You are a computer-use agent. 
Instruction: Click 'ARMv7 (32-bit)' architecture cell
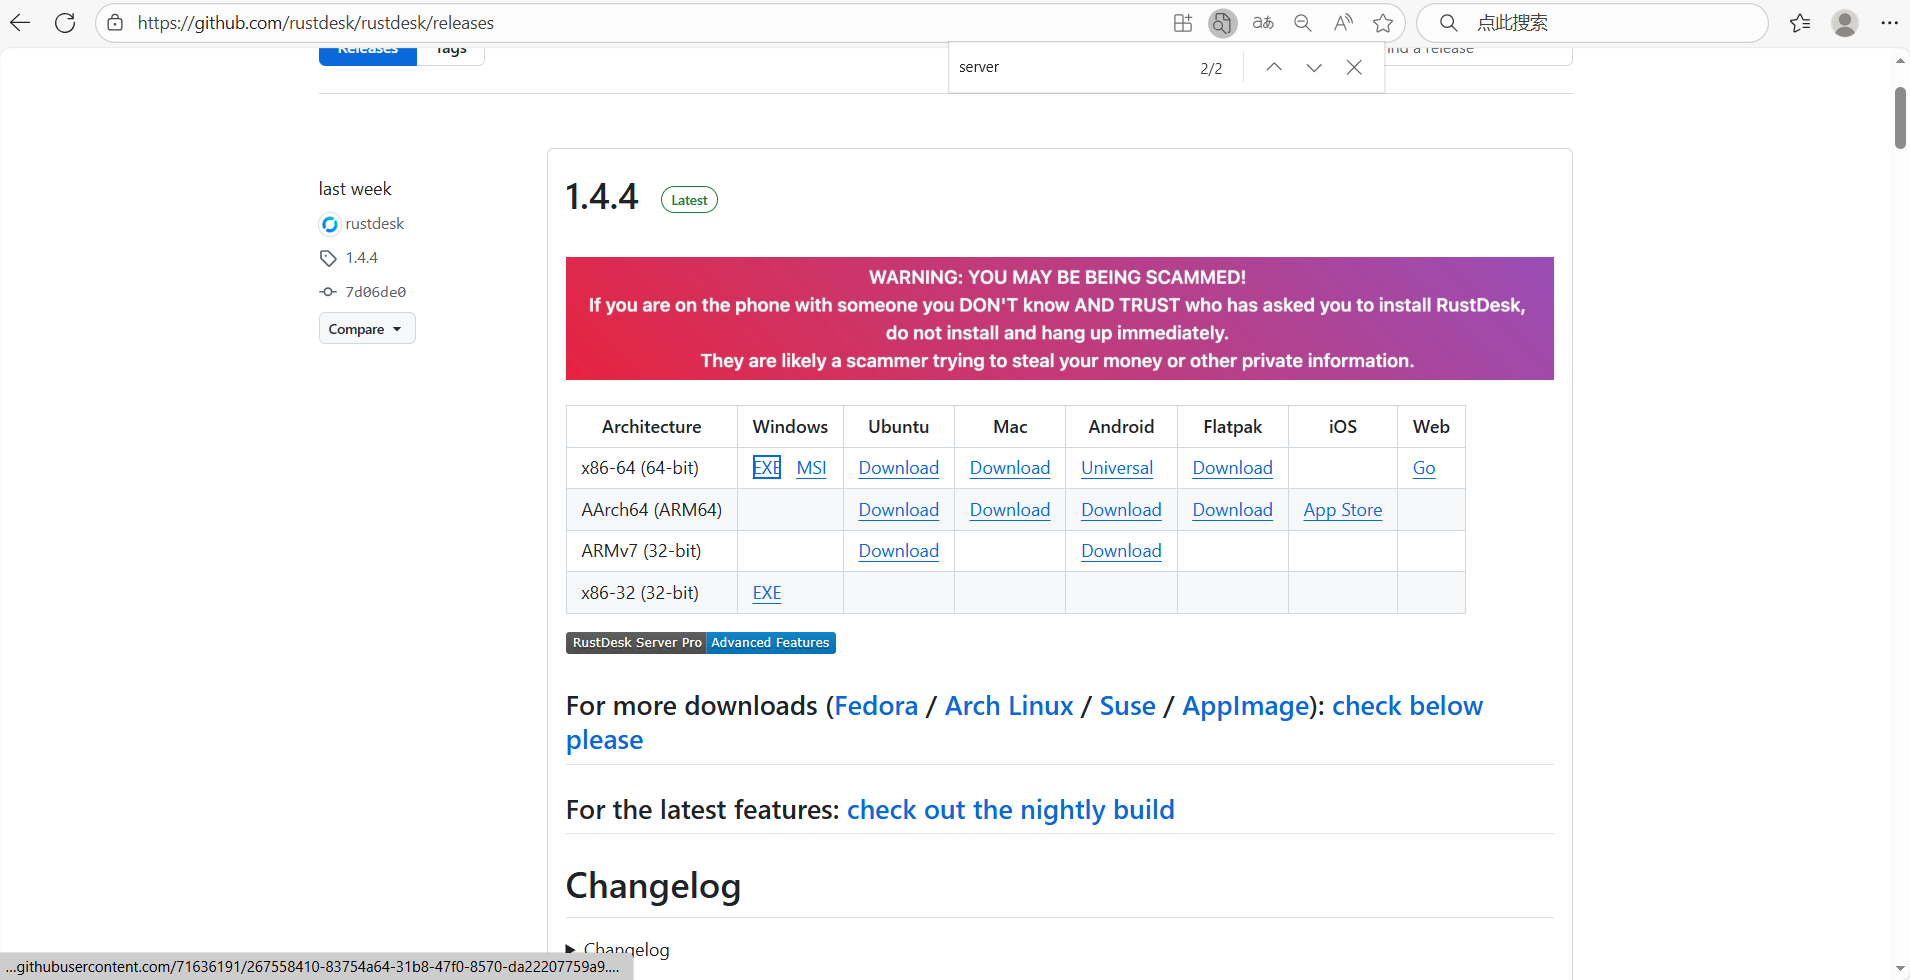click(x=652, y=551)
